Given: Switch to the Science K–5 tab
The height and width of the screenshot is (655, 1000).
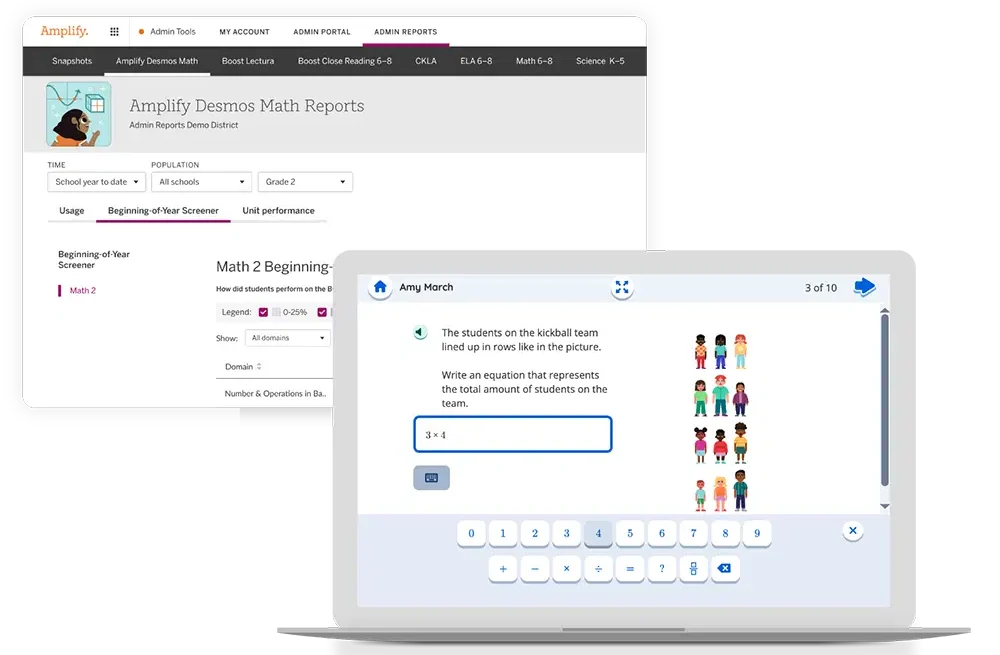Looking at the screenshot, I should click(x=600, y=61).
